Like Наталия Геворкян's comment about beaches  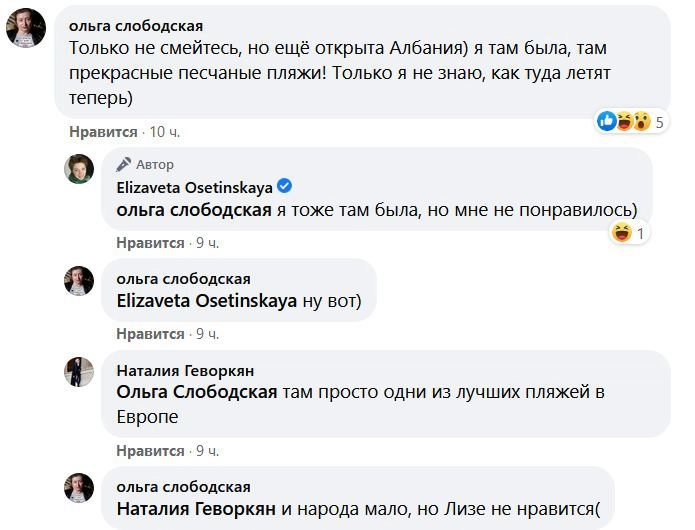tap(150, 451)
